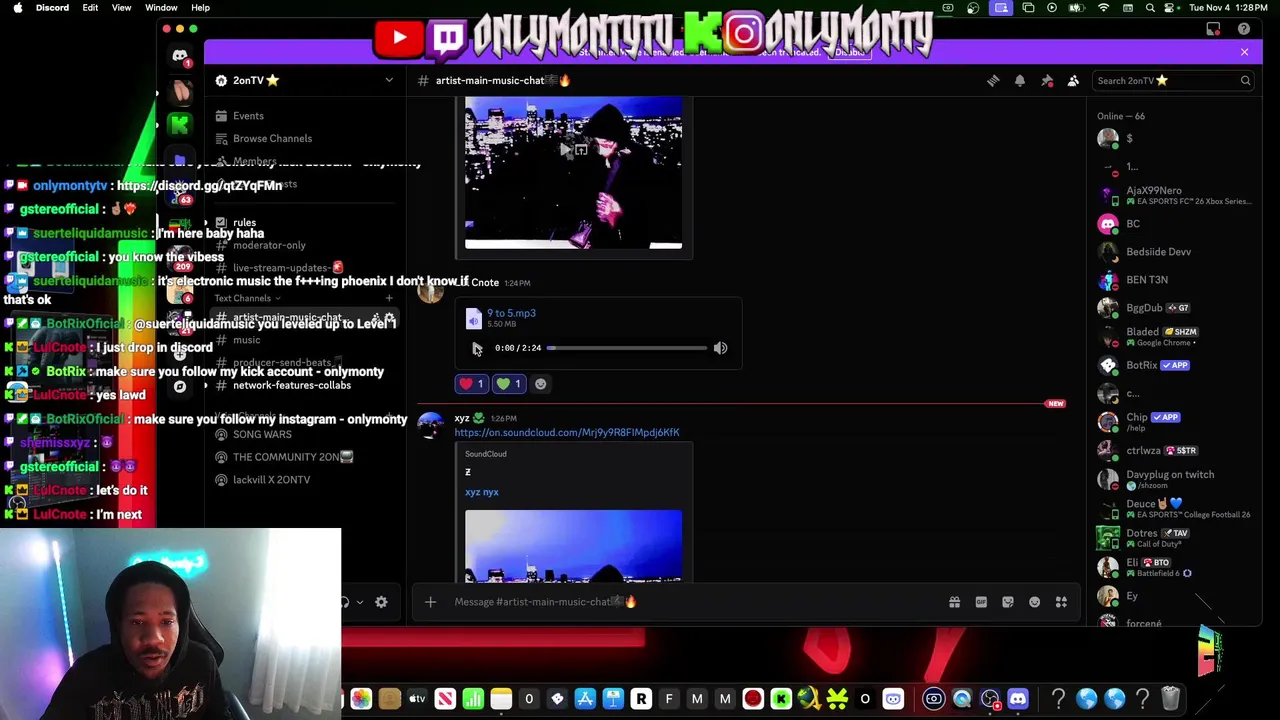Click the Wi-Fi status icon in menu bar

(x=1103, y=8)
